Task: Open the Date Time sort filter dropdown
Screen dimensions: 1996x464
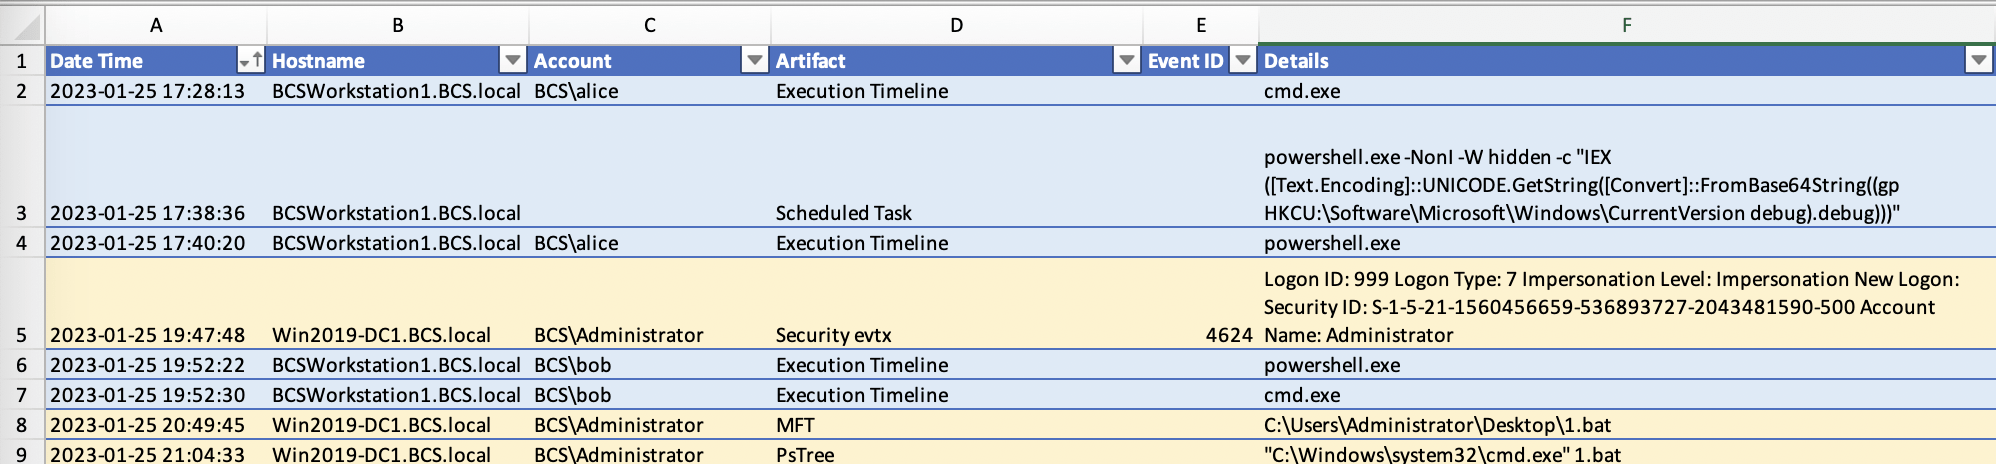Action: pyautogui.click(x=250, y=61)
